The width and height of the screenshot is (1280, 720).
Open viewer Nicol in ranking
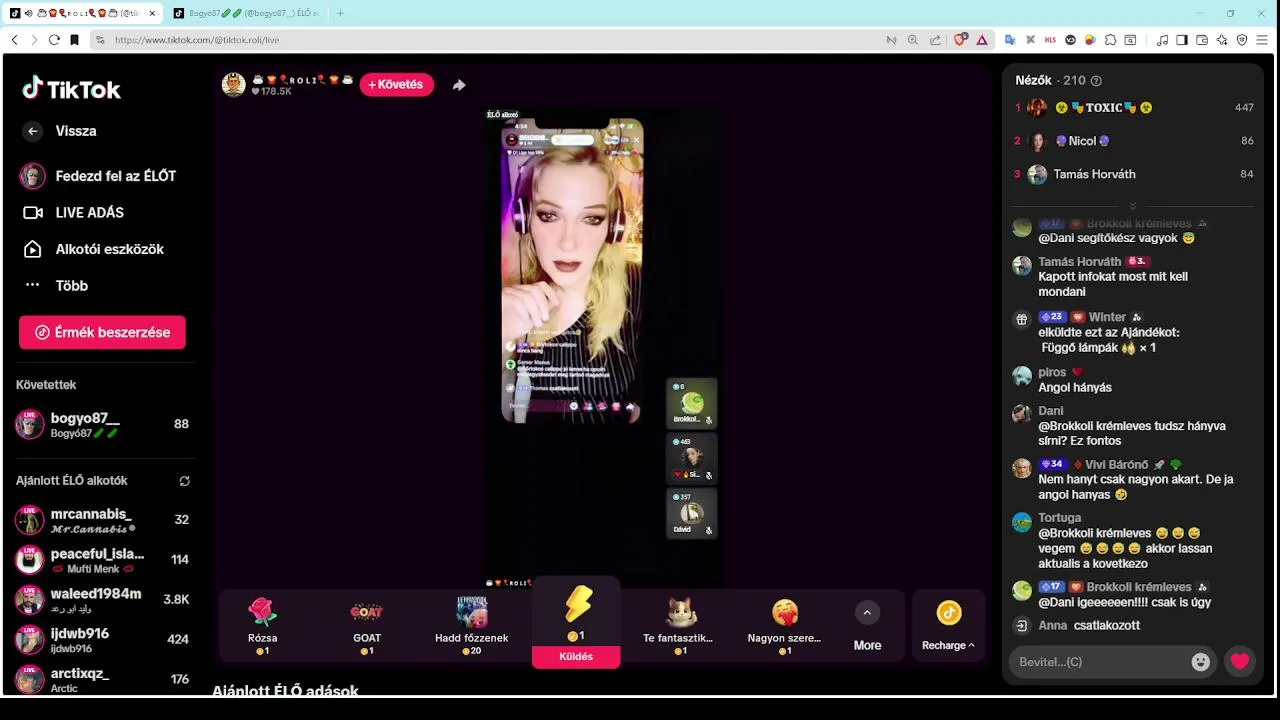[1134, 141]
